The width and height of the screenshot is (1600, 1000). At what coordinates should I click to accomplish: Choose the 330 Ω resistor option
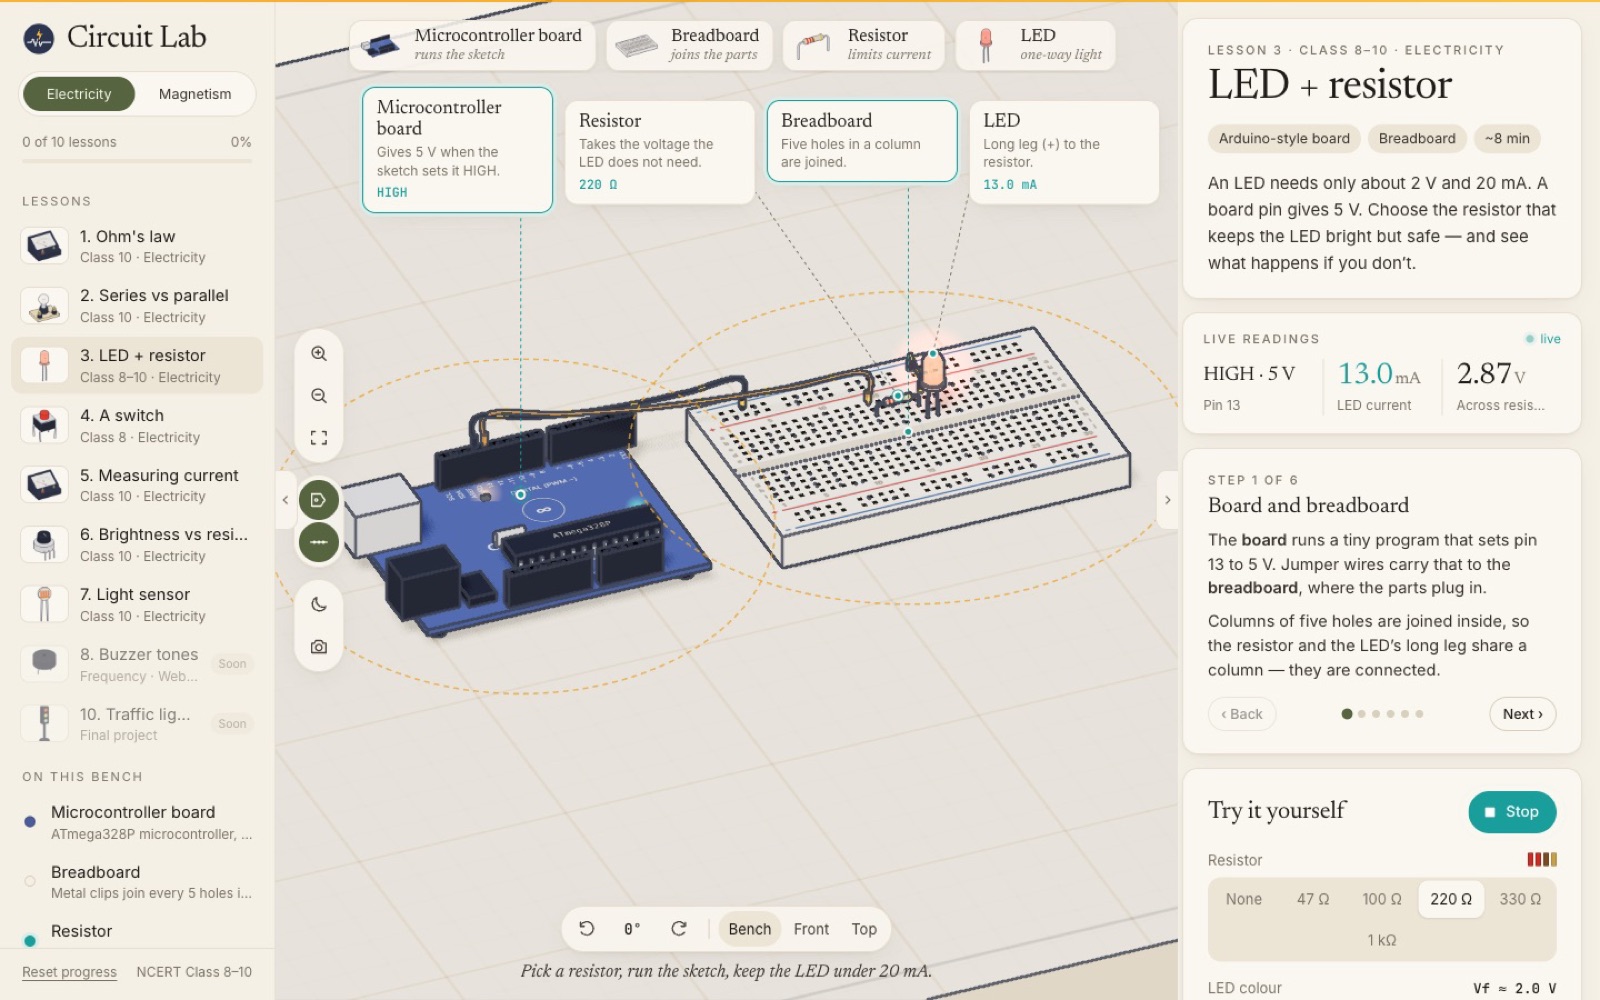pyautogui.click(x=1520, y=899)
